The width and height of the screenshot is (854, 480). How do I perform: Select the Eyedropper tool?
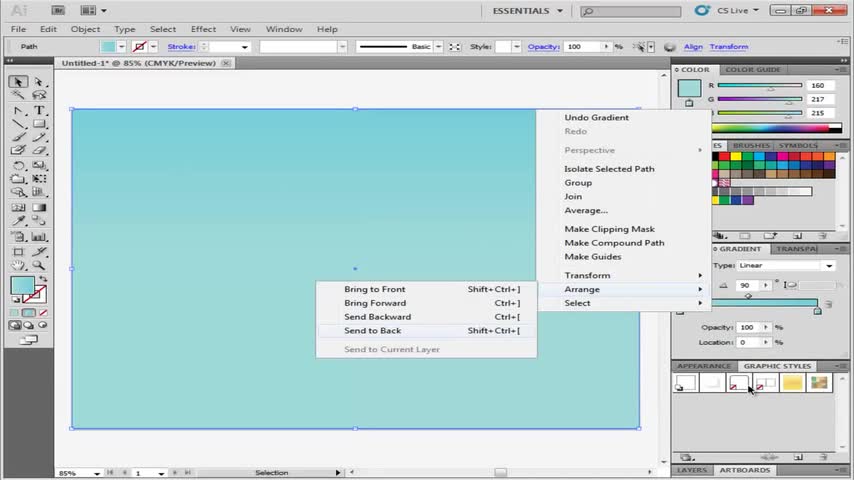pyautogui.click(x=18, y=221)
